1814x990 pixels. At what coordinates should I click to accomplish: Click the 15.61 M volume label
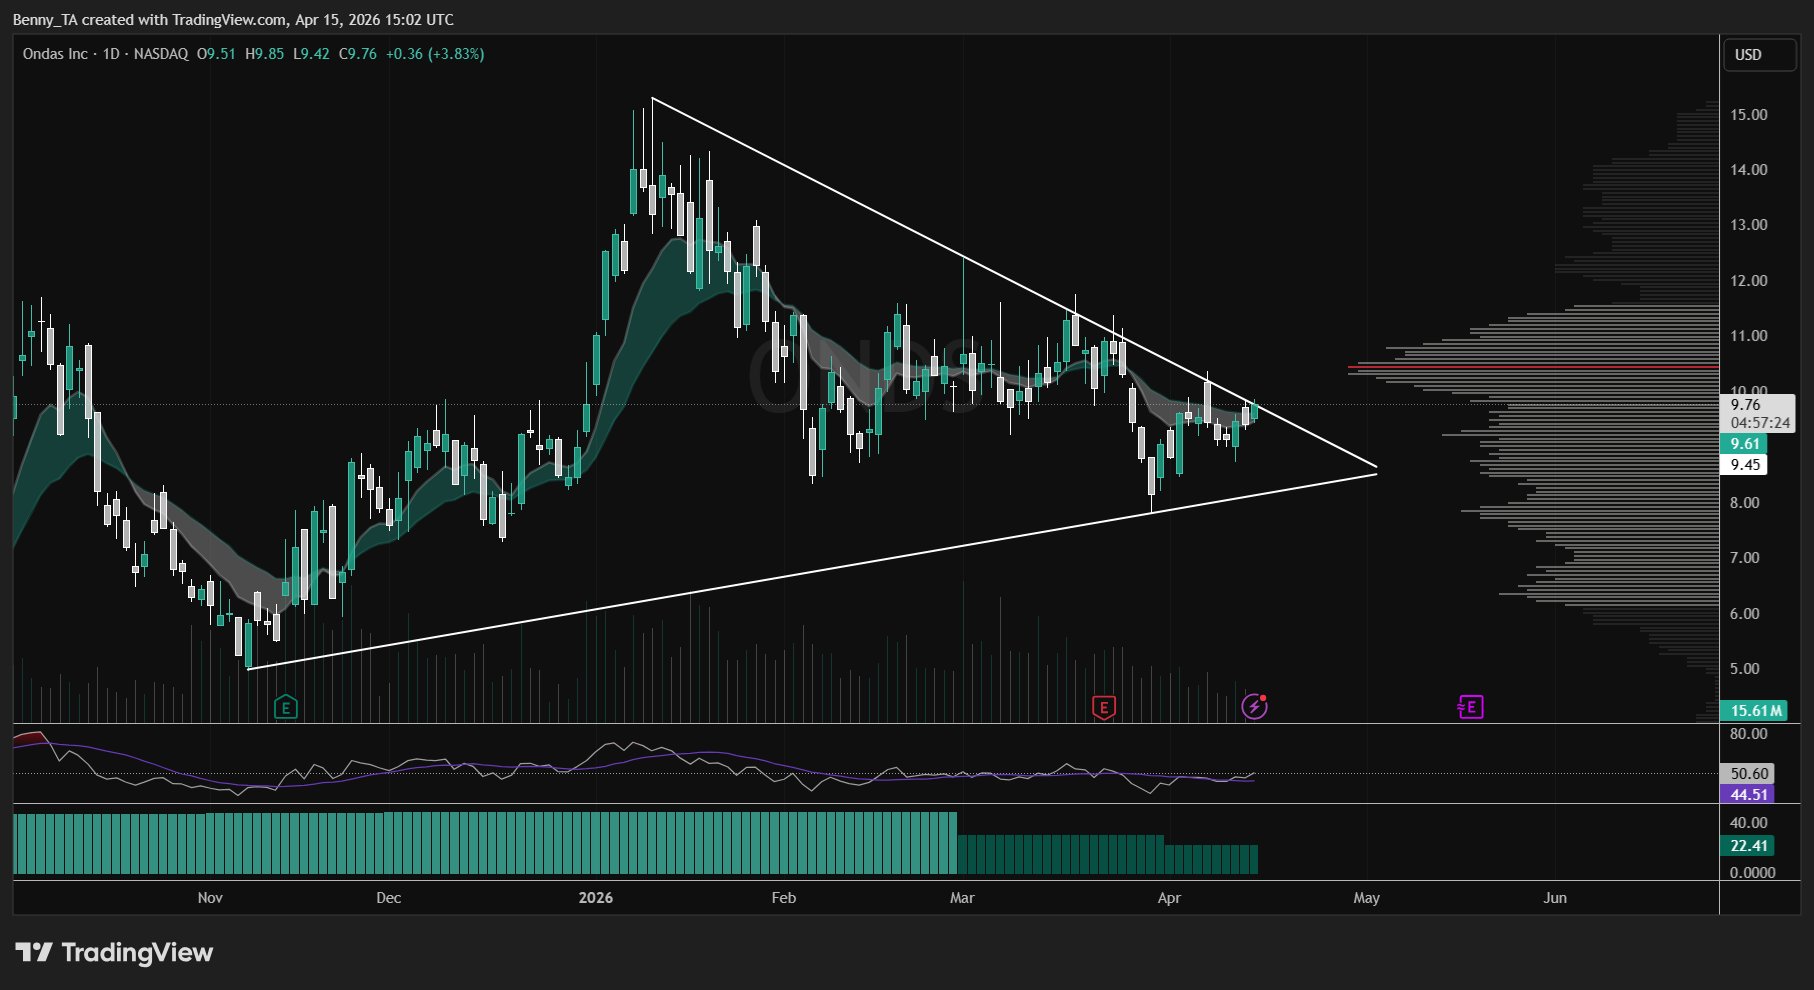[x=1755, y=711]
